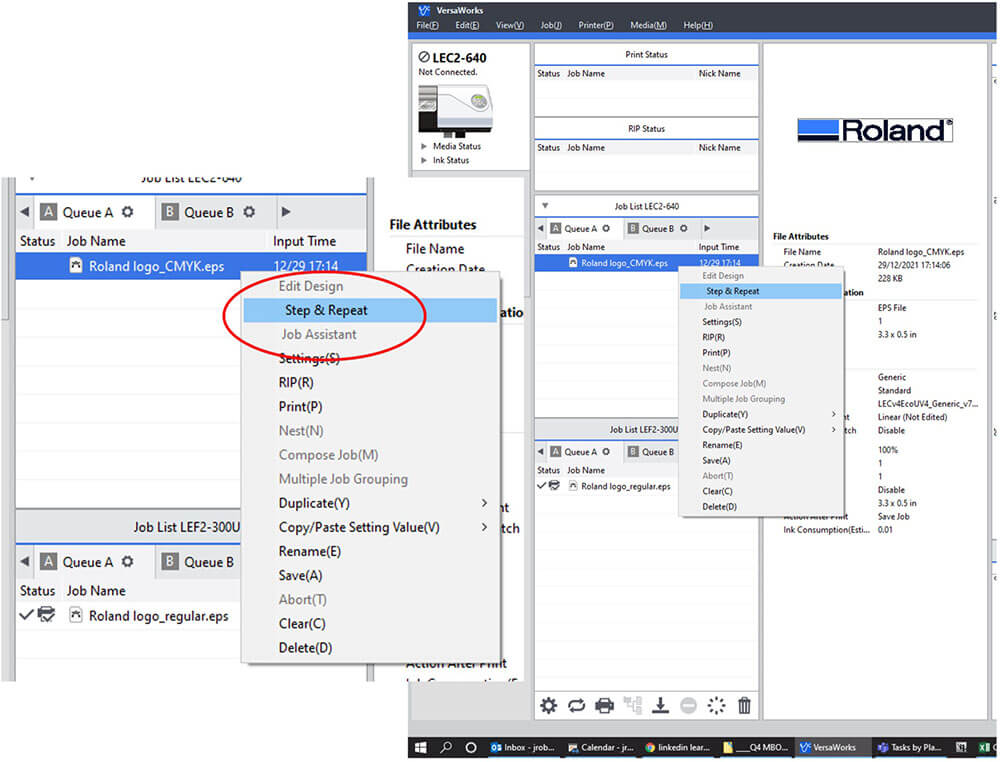The height and width of the screenshot is (762, 1000).
Task: Click the VersaWorks logo in the title bar
Action: [x=424, y=10]
